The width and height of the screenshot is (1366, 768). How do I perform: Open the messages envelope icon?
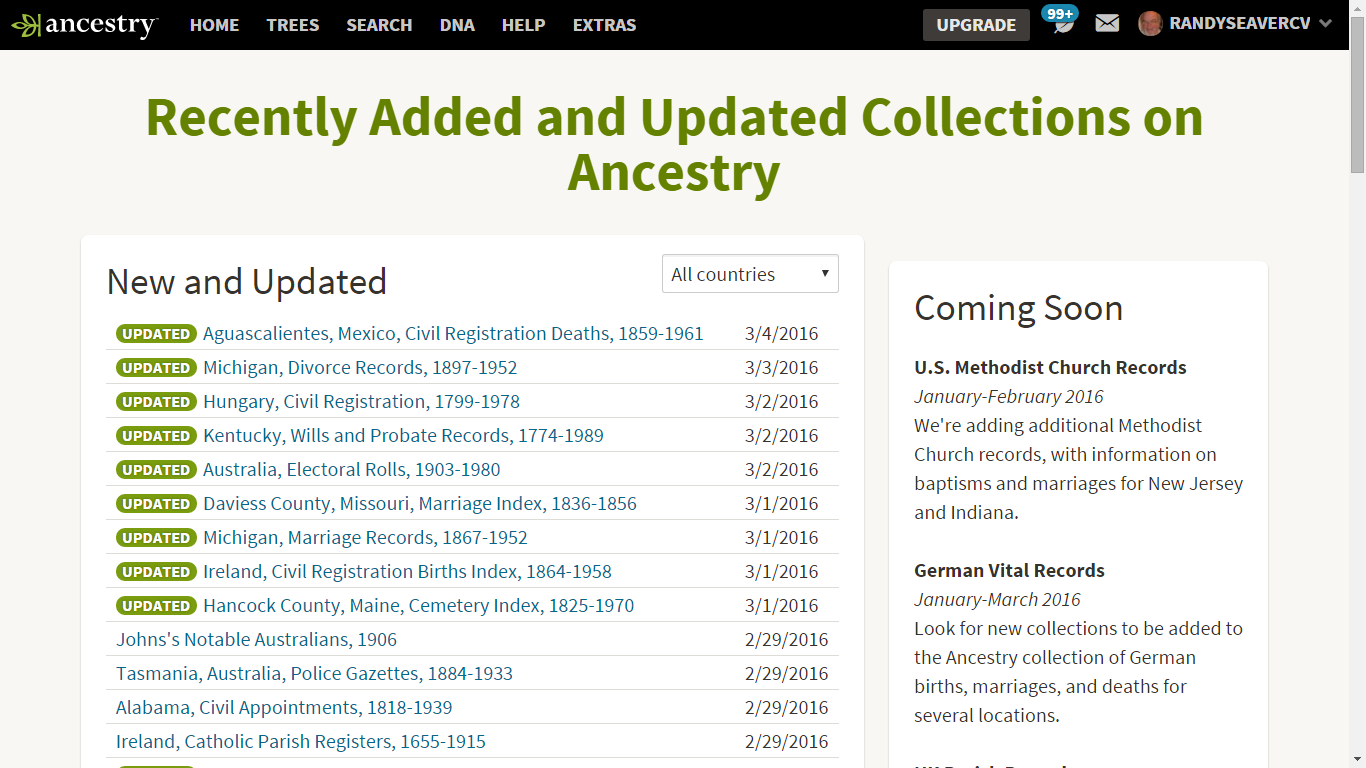click(x=1107, y=23)
